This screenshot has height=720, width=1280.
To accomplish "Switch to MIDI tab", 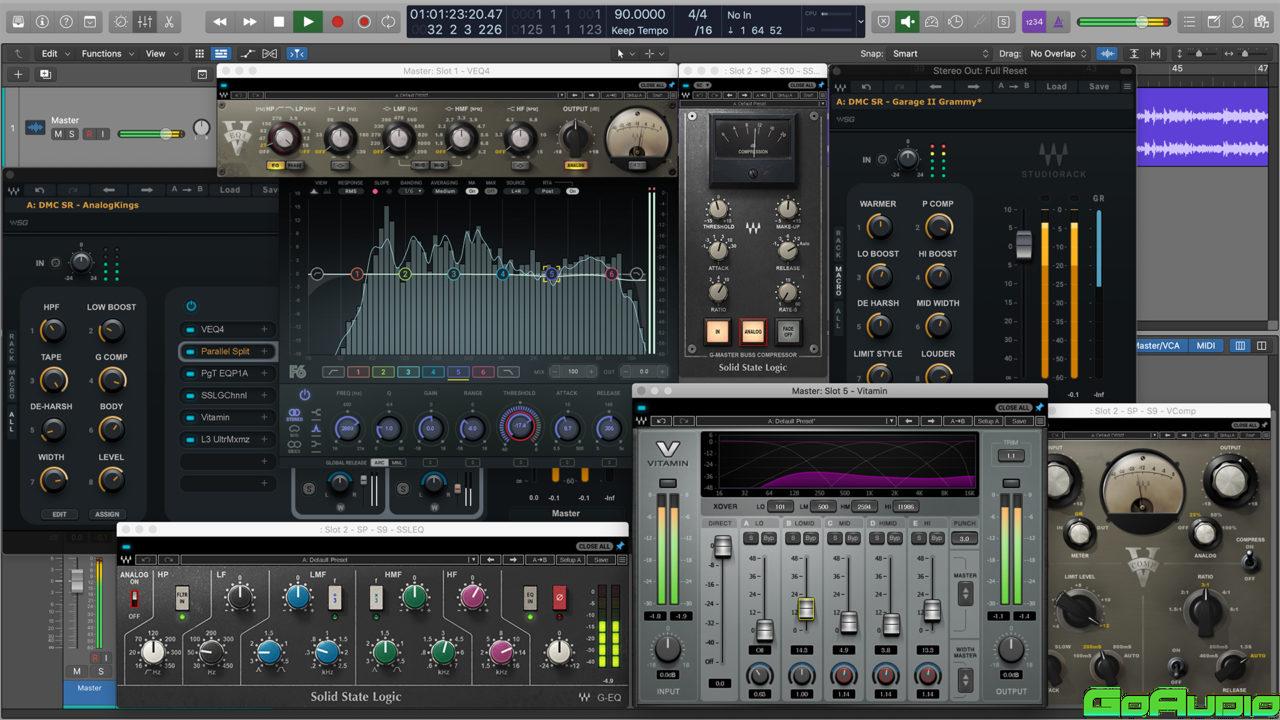I will 1206,346.
